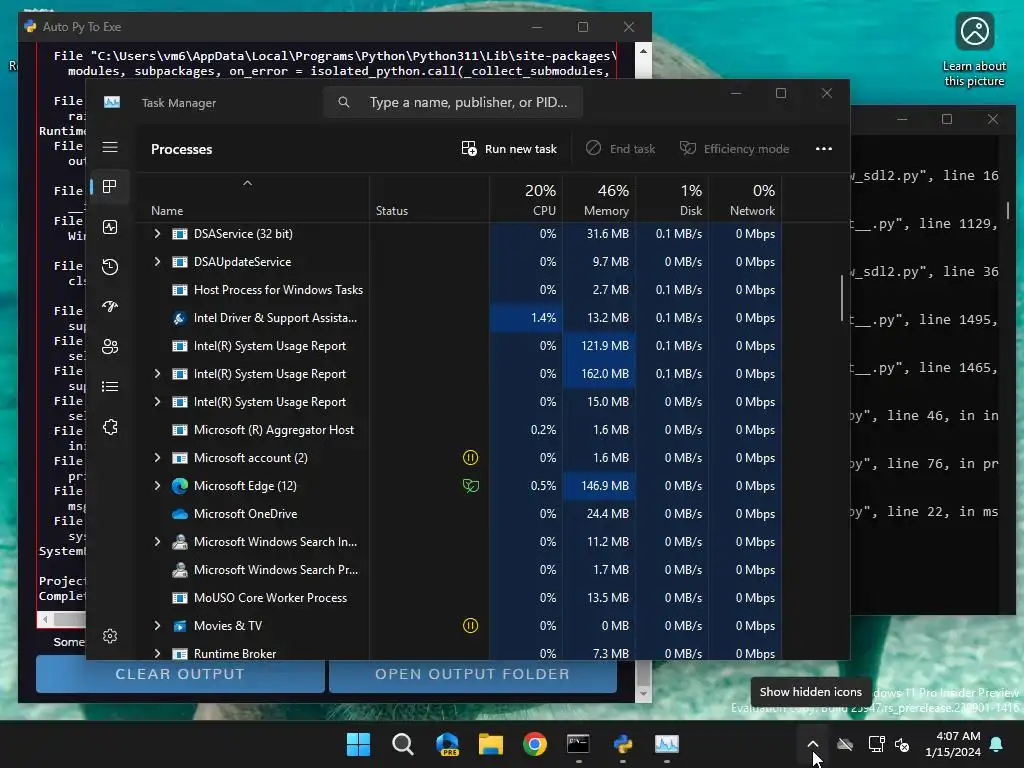Click the Auto Py To Exe output scroll-up arrow
This screenshot has height=768, width=1024.
pyautogui.click(x=643, y=51)
